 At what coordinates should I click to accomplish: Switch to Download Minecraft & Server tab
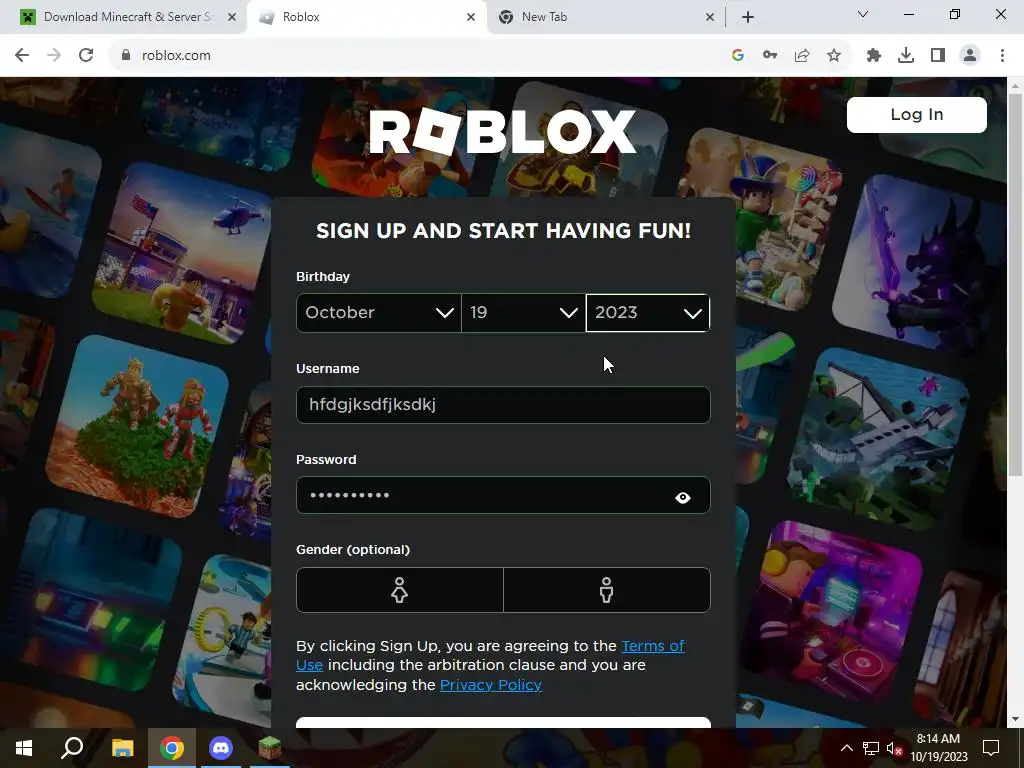tap(124, 17)
